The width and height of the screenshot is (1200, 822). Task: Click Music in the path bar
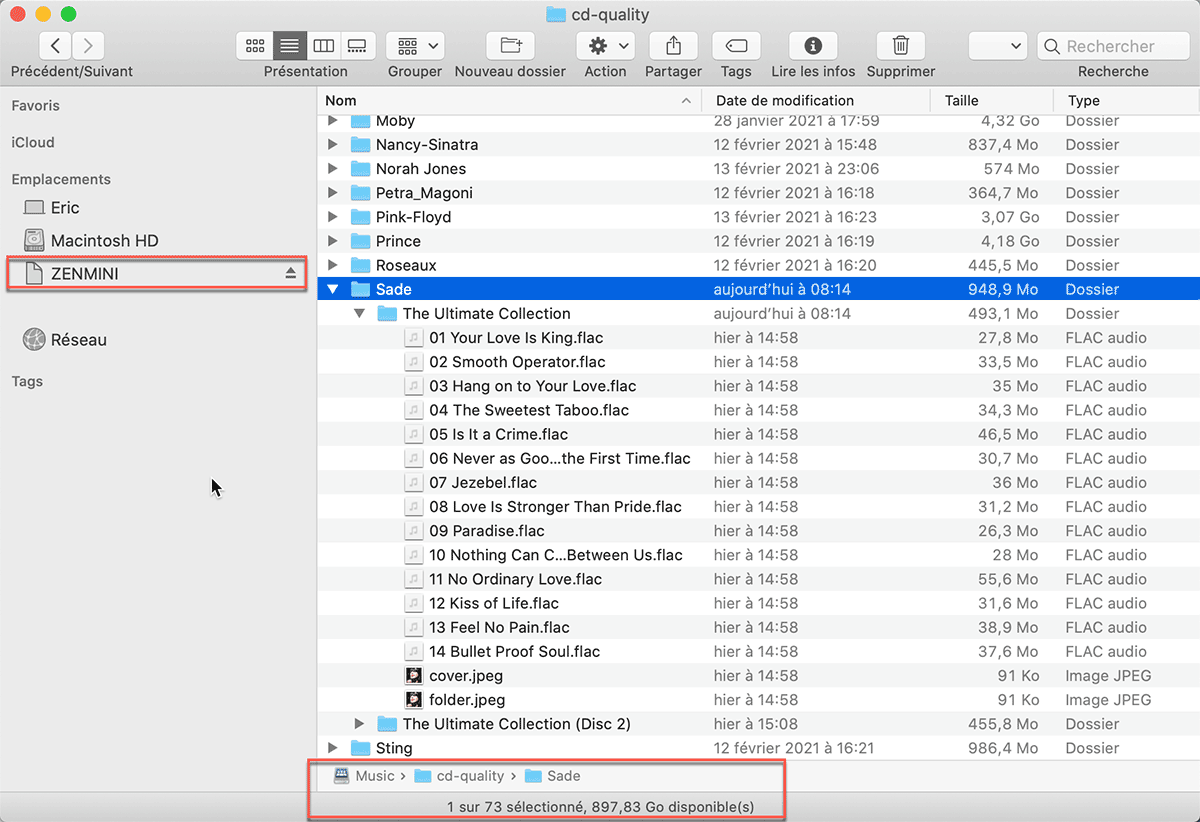[364, 775]
